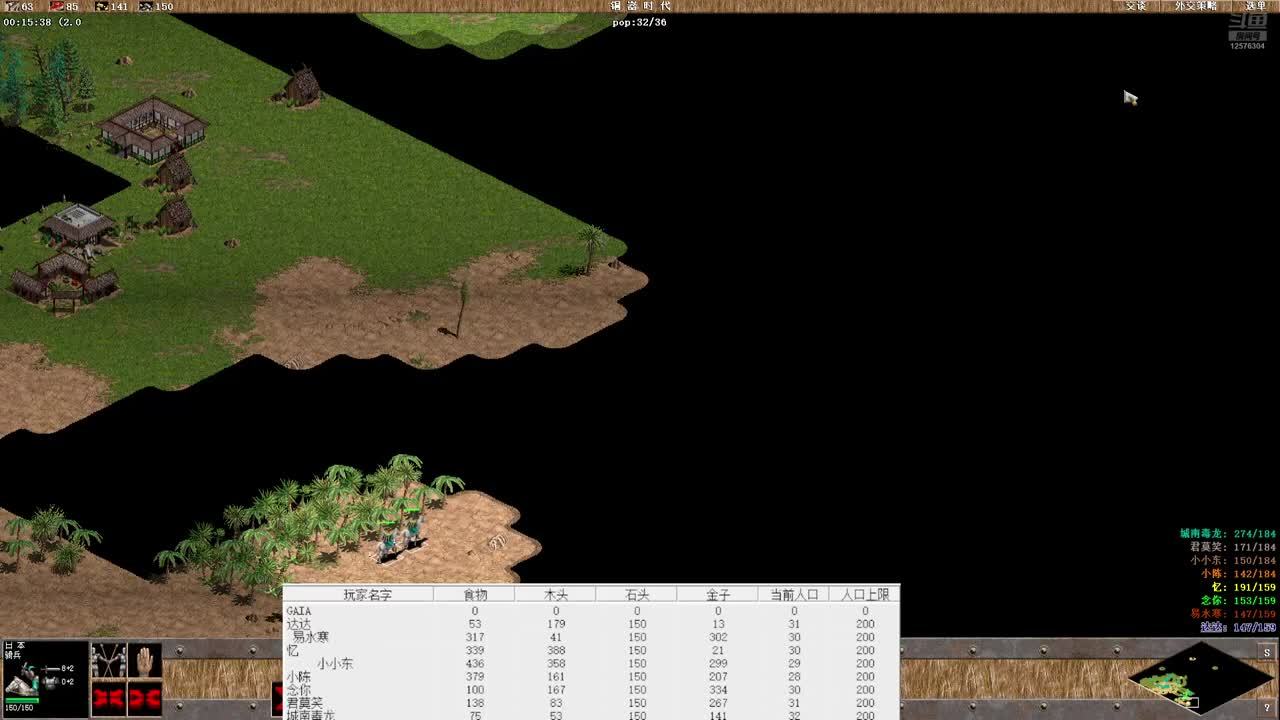Select the hand stop command icon

pyautogui.click(x=145, y=660)
